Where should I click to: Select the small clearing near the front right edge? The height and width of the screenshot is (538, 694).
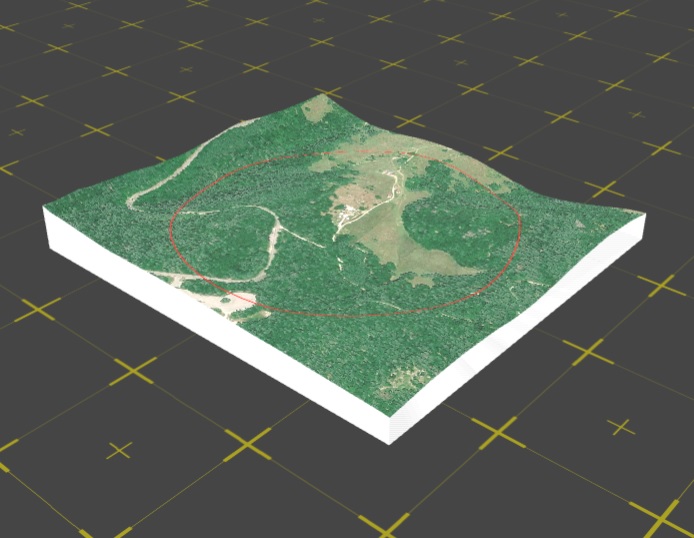click(x=405, y=380)
